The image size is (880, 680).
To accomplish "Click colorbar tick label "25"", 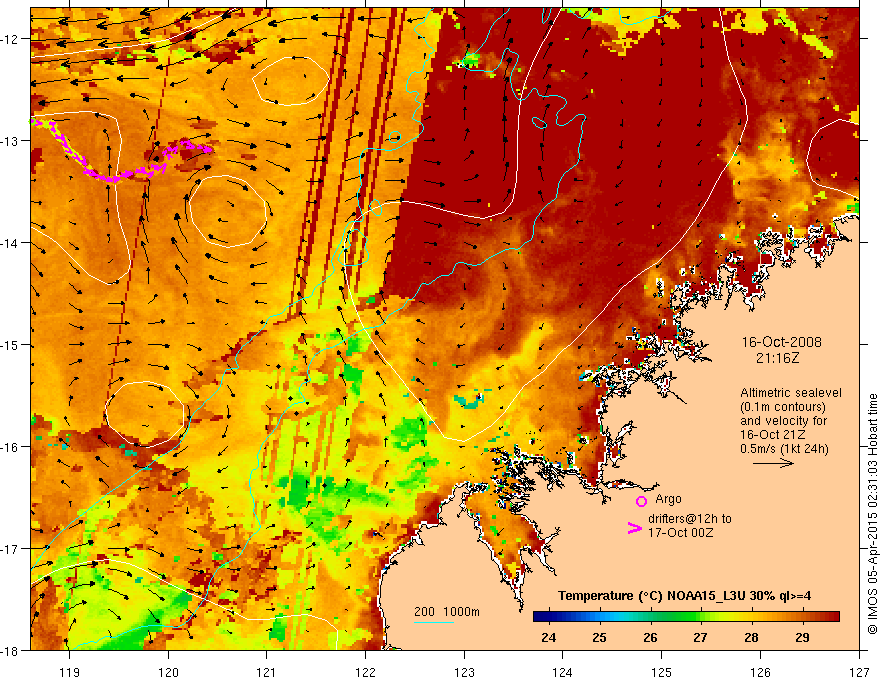I will coord(599,637).
